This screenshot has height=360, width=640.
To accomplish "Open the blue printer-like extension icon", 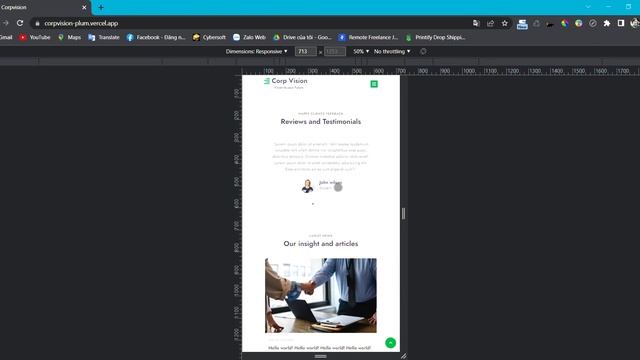I will coord(522,24).
